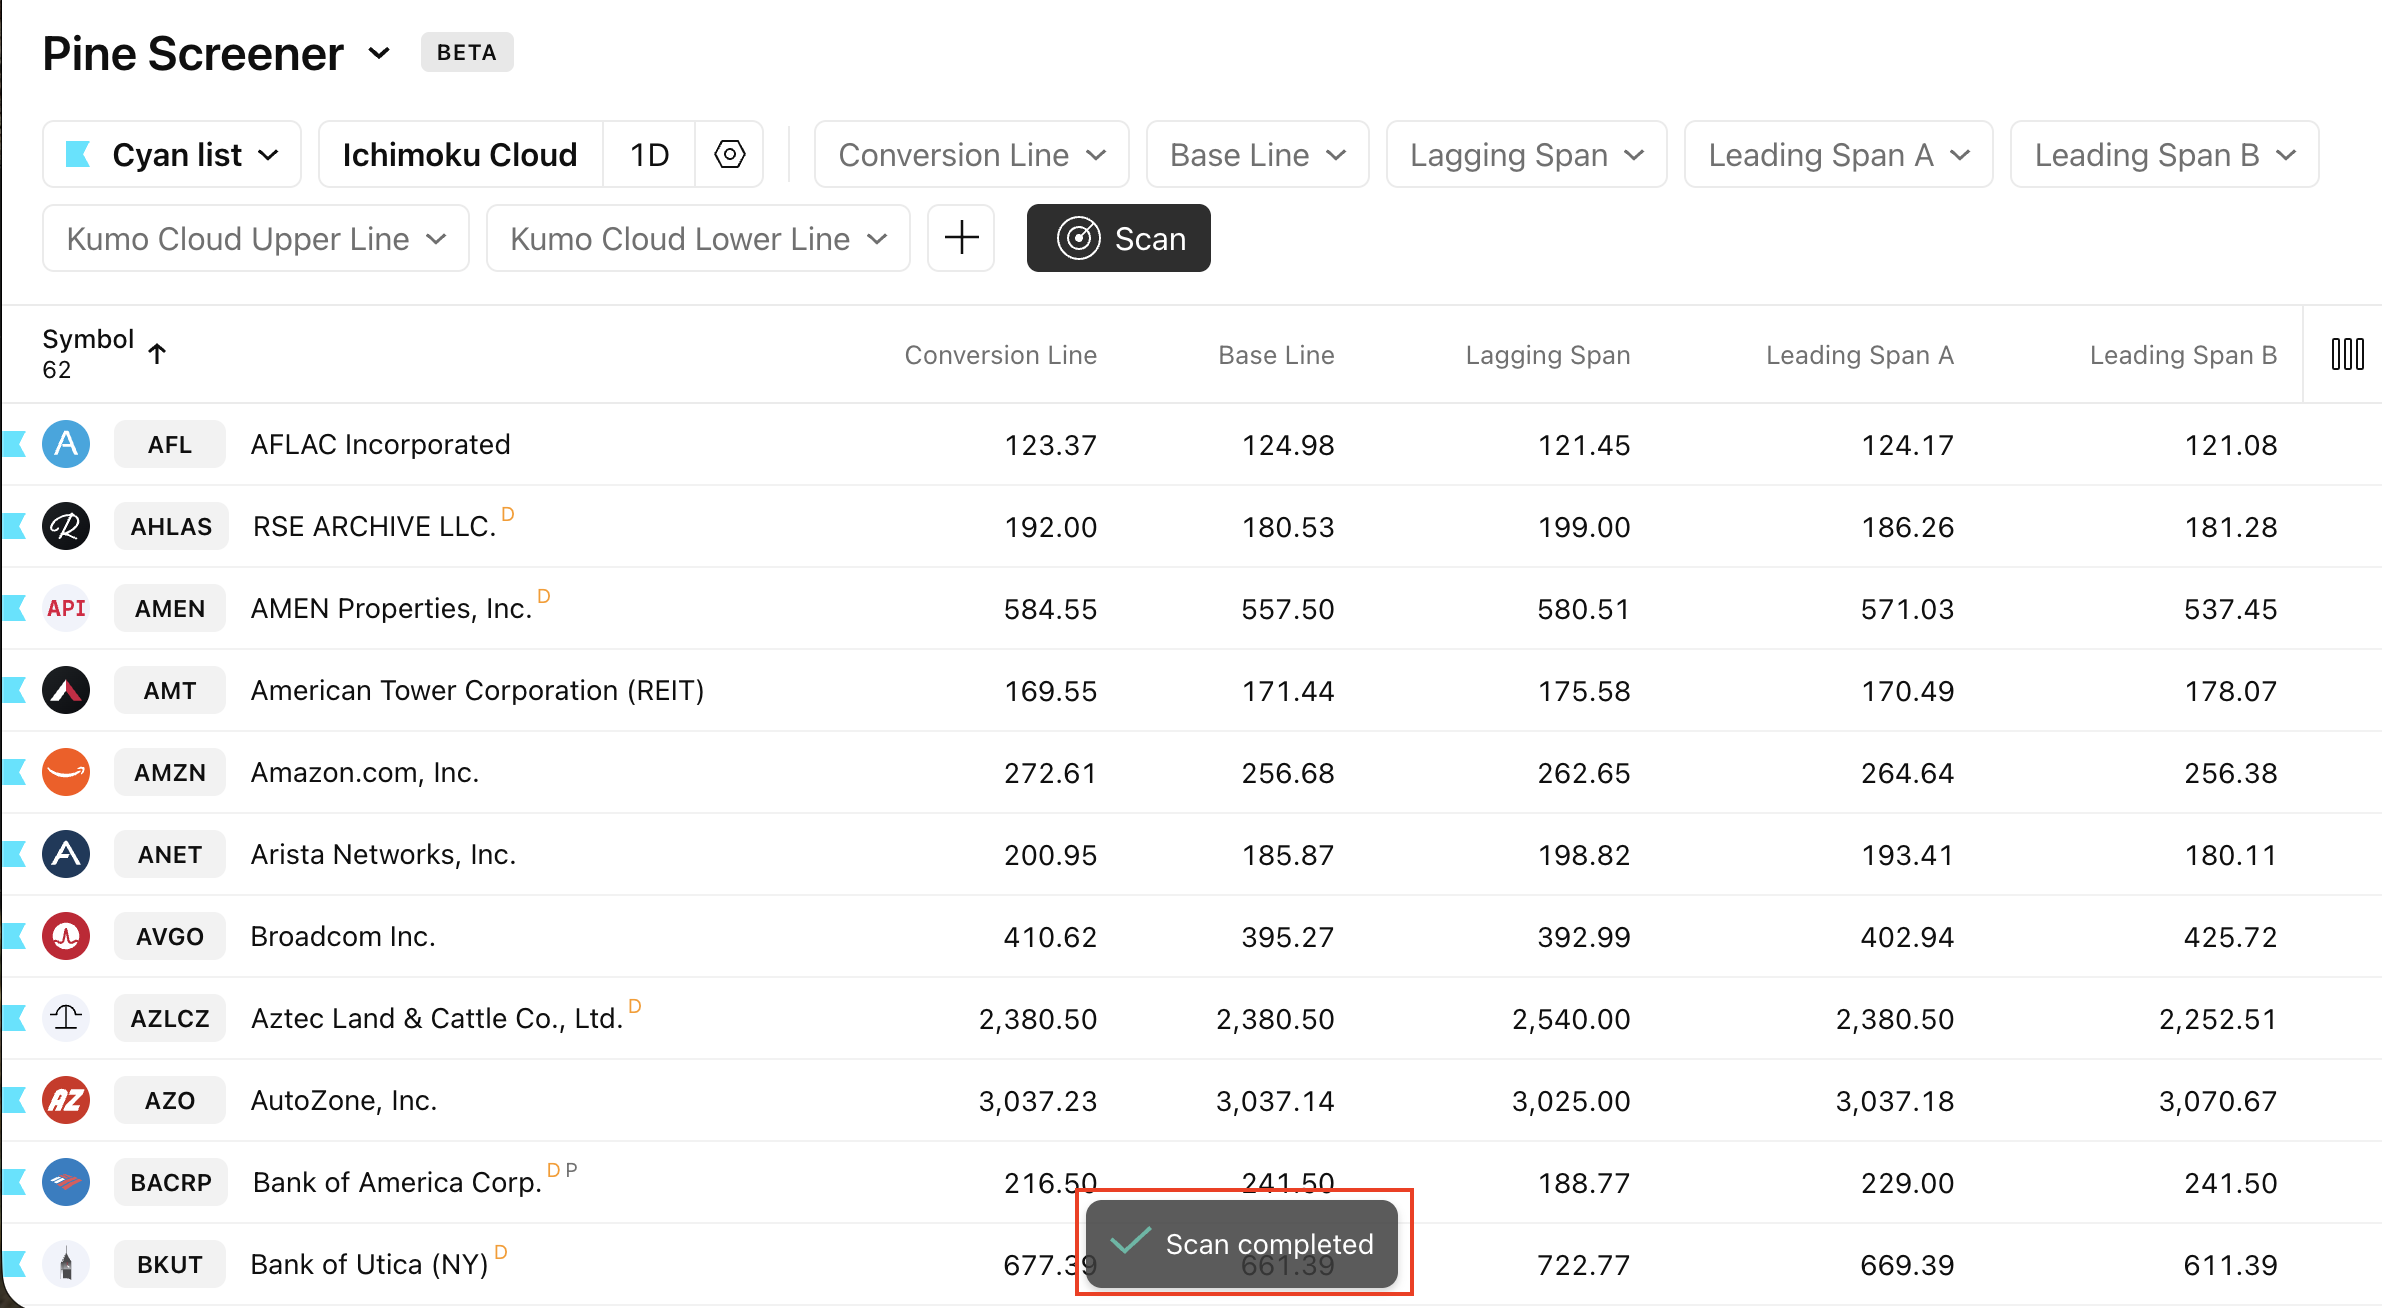Image resolution: width=2382 pixels, height=1308 pixels.
Task: Click the column setup icon
Action: coord(2347,354)
